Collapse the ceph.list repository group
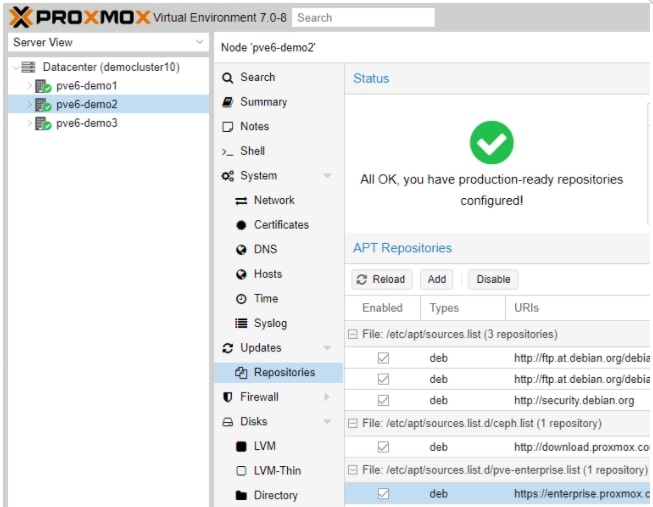653x507 pixels. pos(352,424)
